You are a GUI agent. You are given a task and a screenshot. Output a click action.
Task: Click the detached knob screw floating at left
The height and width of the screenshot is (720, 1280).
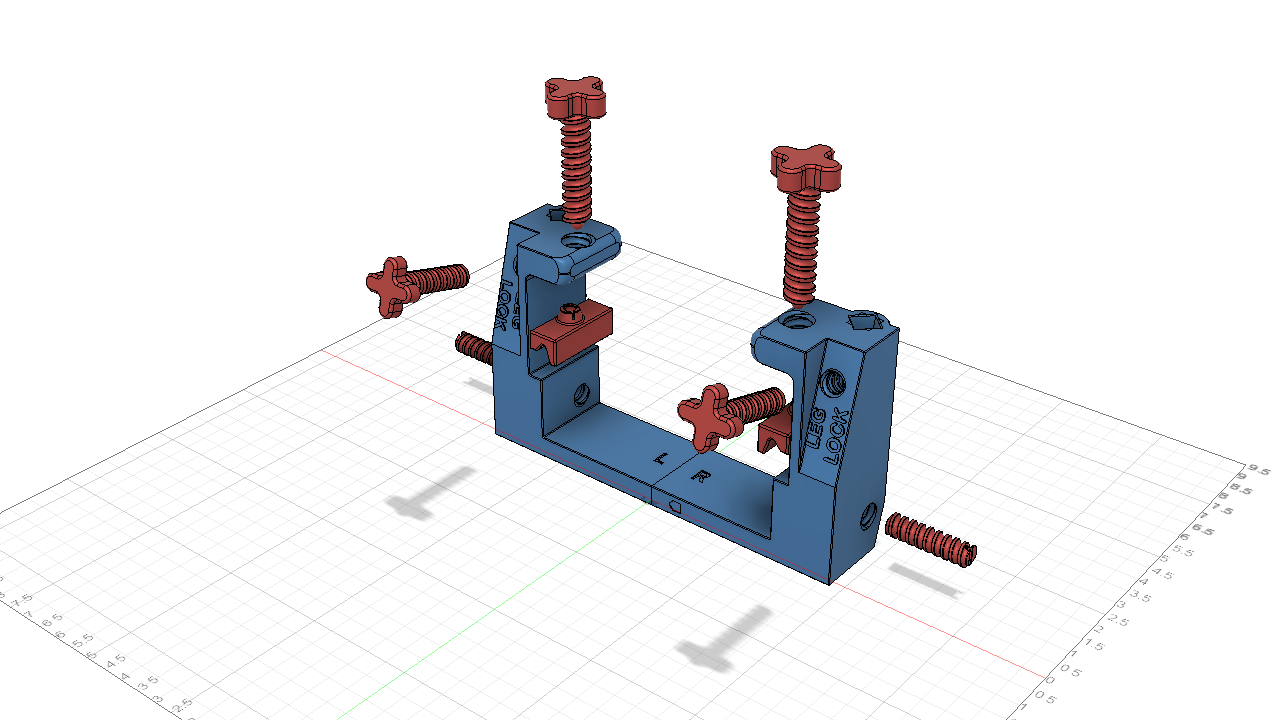(x=415, y=280)
